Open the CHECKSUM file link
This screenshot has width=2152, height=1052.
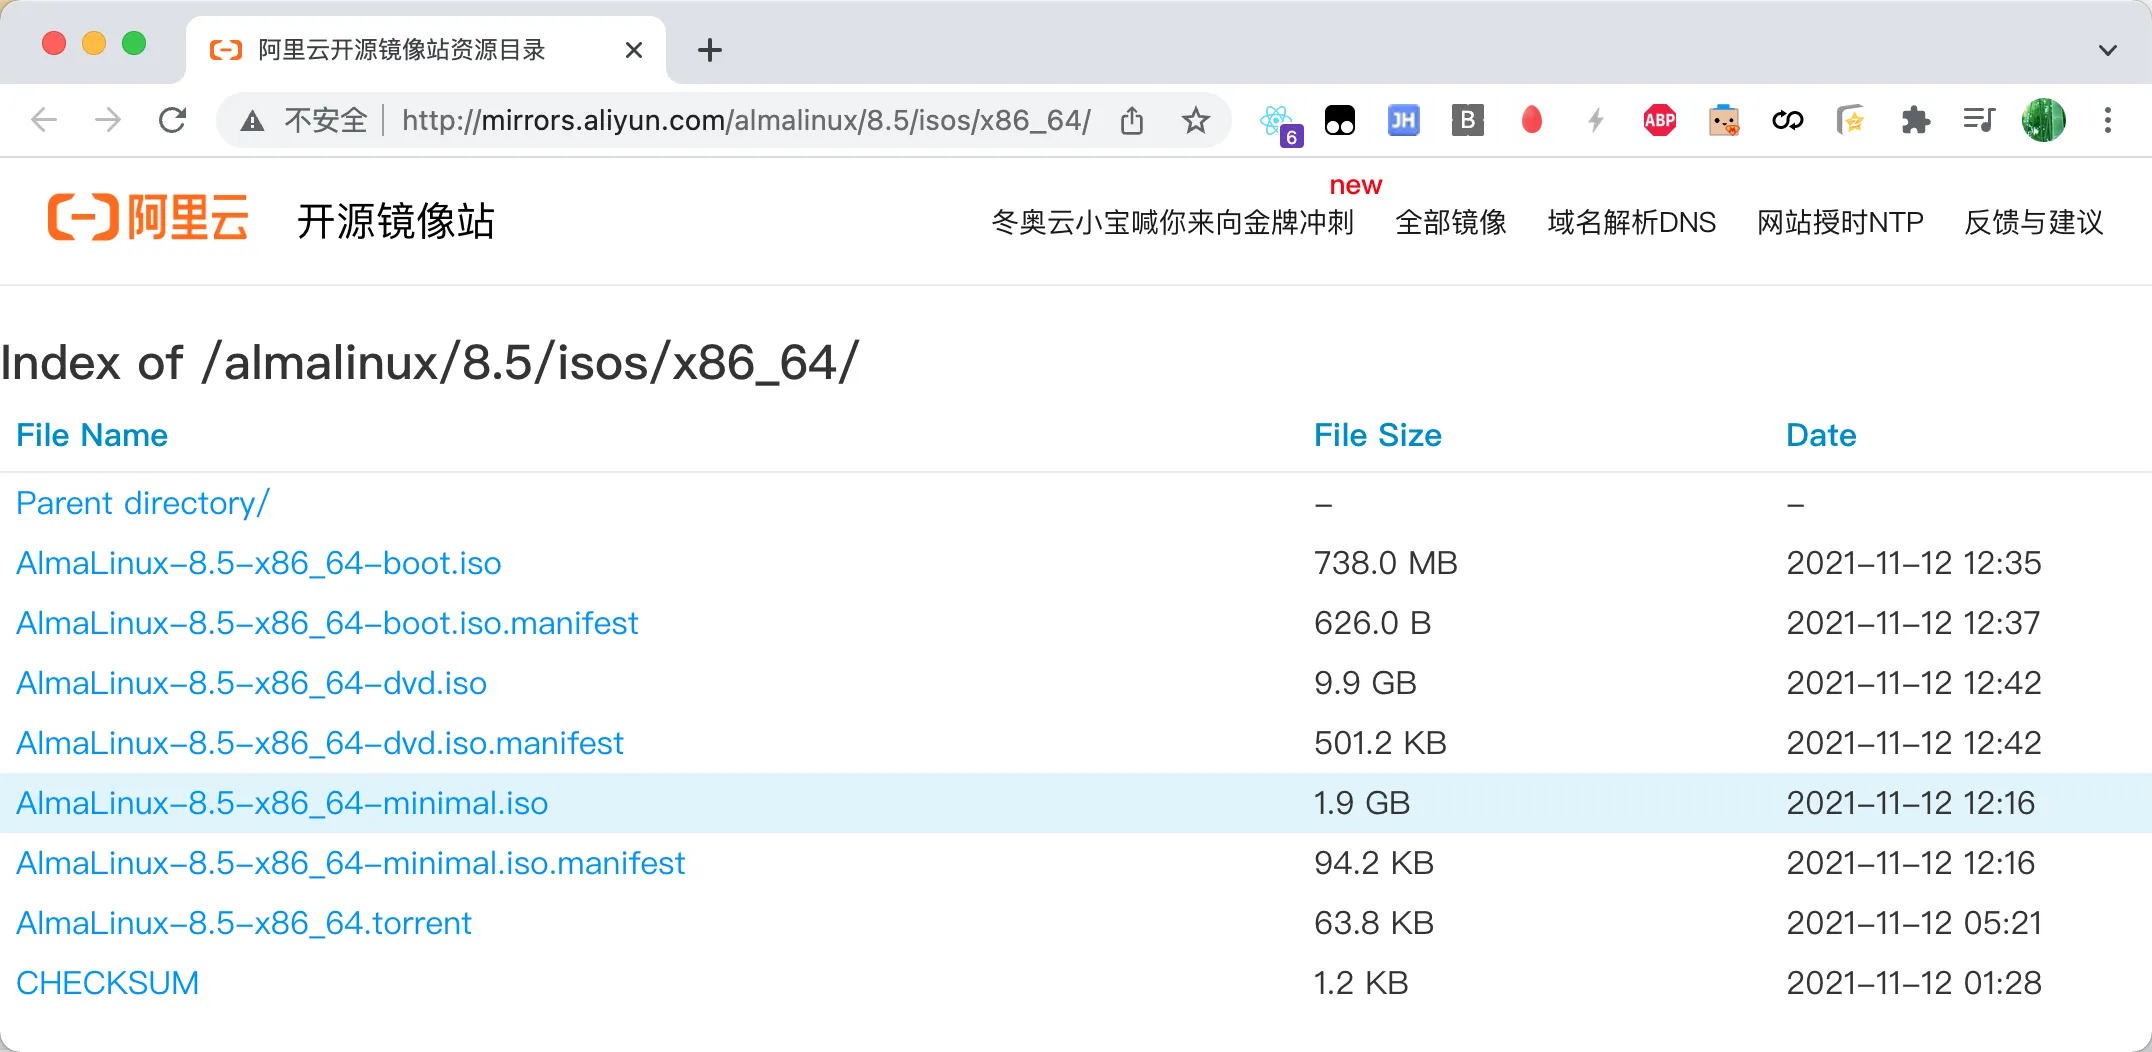click(x=107, y=983)
